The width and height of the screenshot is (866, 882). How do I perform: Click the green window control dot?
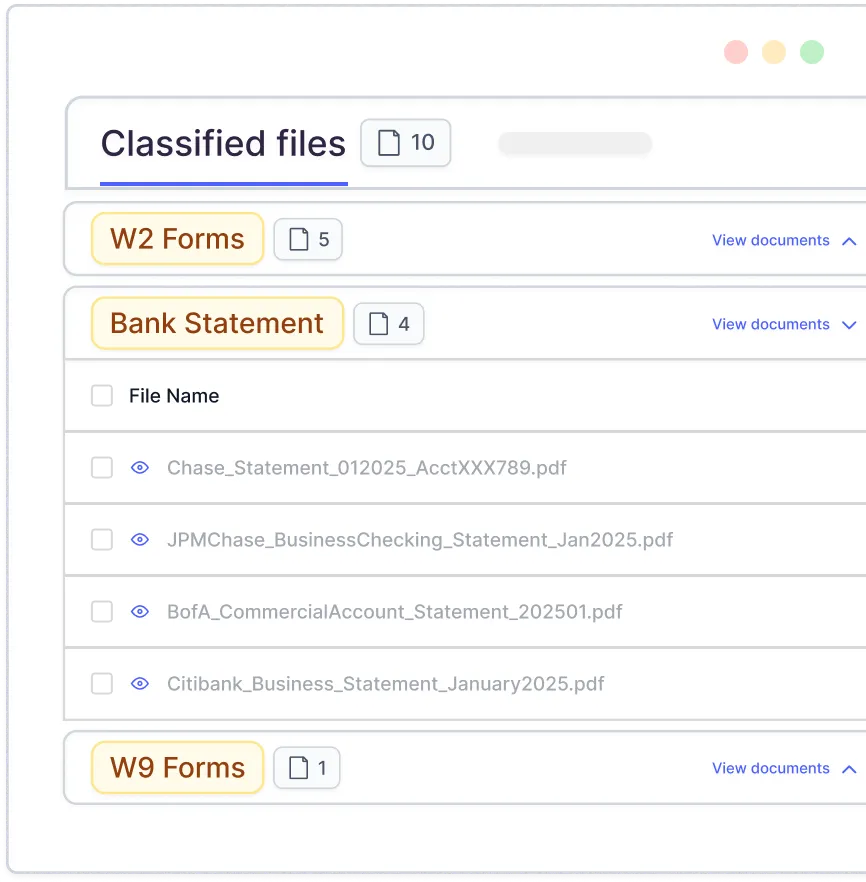pyautogui.click(x=812, y=52)
